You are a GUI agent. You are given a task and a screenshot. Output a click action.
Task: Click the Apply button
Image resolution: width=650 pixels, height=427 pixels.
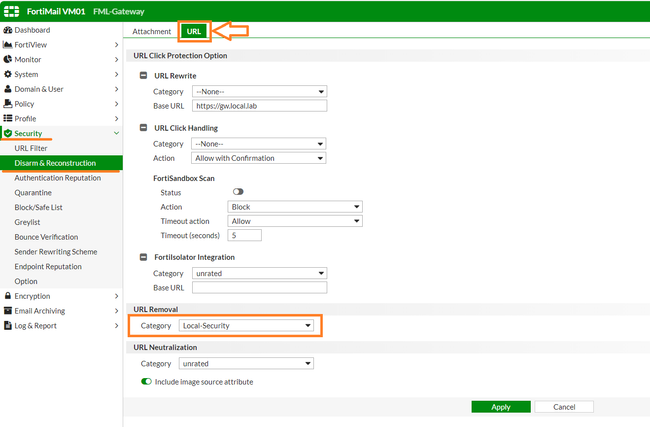coord(500,407)
